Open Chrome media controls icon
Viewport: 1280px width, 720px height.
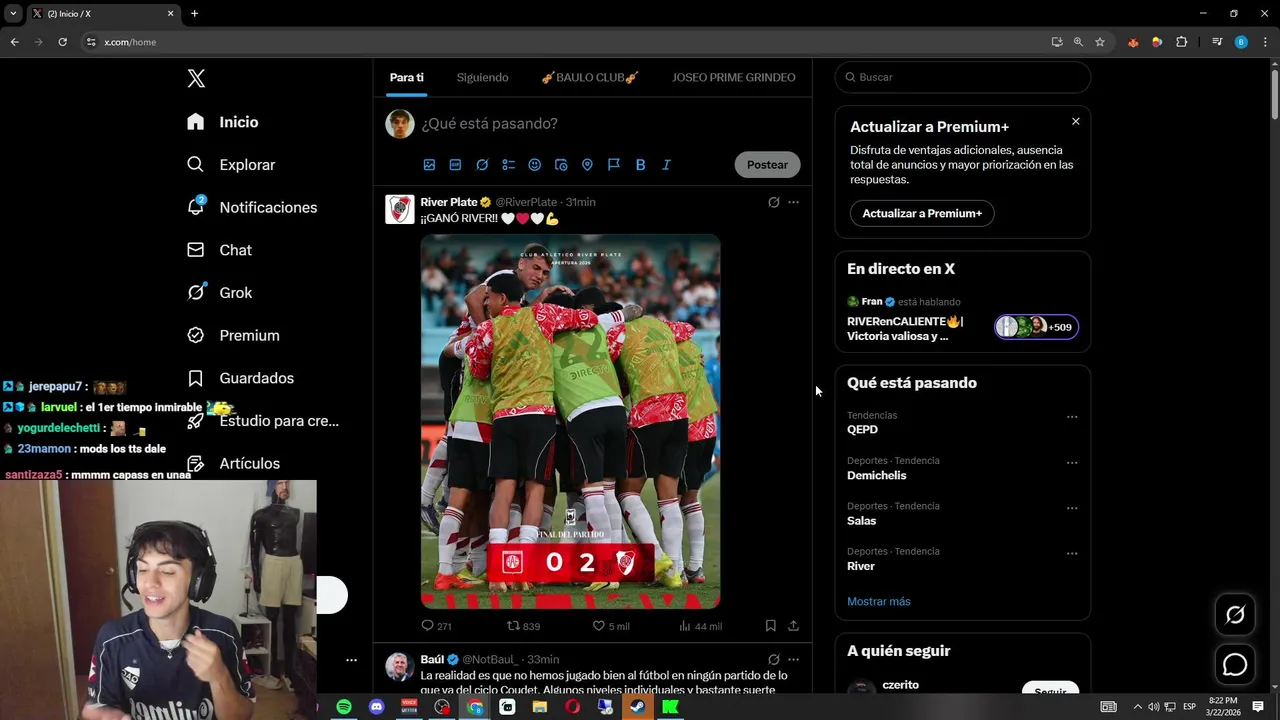[x=1217, y=42]
